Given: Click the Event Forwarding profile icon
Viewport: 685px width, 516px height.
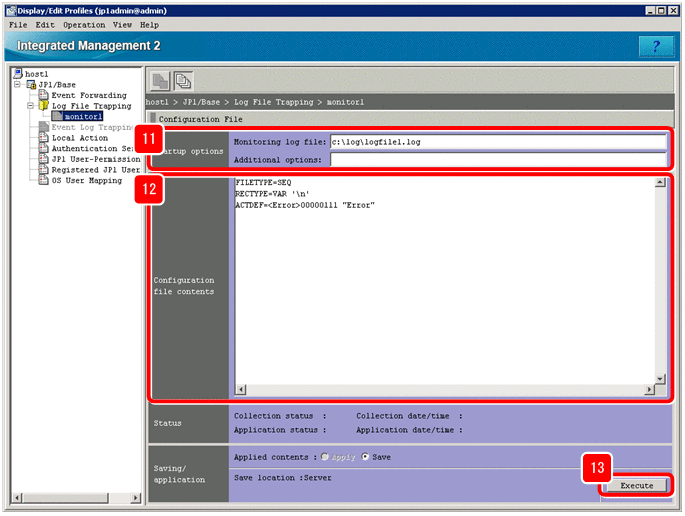Looking at the screenshot, I should click(x=43, y=95).
